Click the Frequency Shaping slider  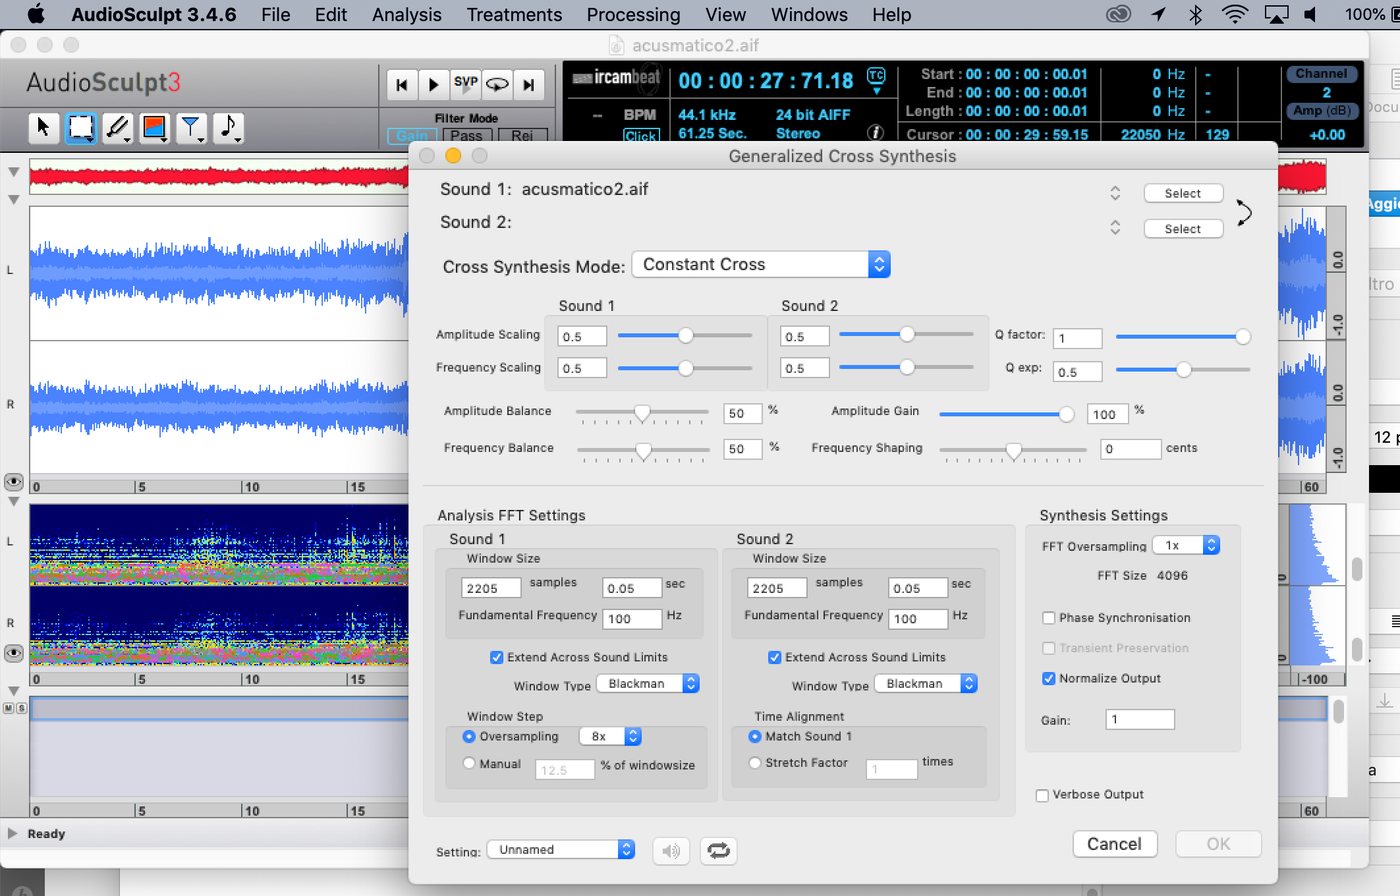(1013, 451)
